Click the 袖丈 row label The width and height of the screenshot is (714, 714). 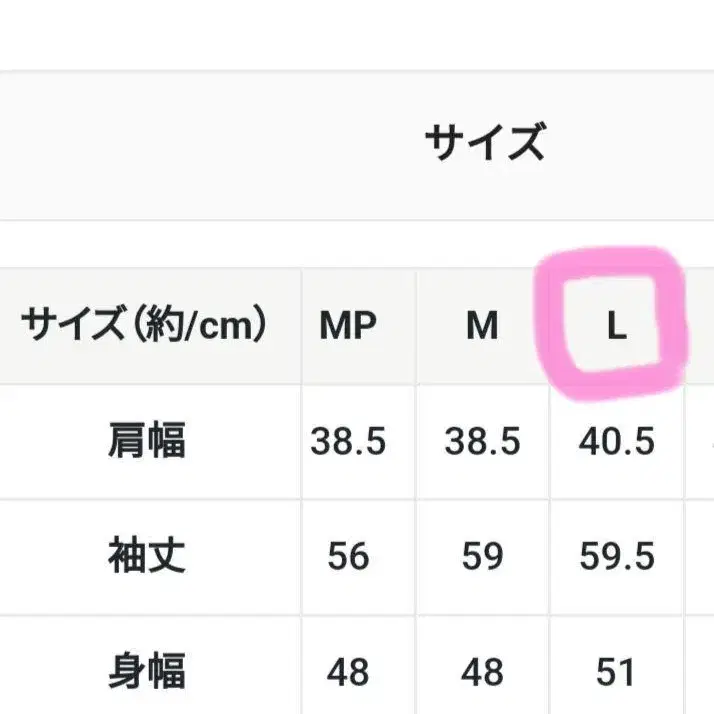(147, 556)
